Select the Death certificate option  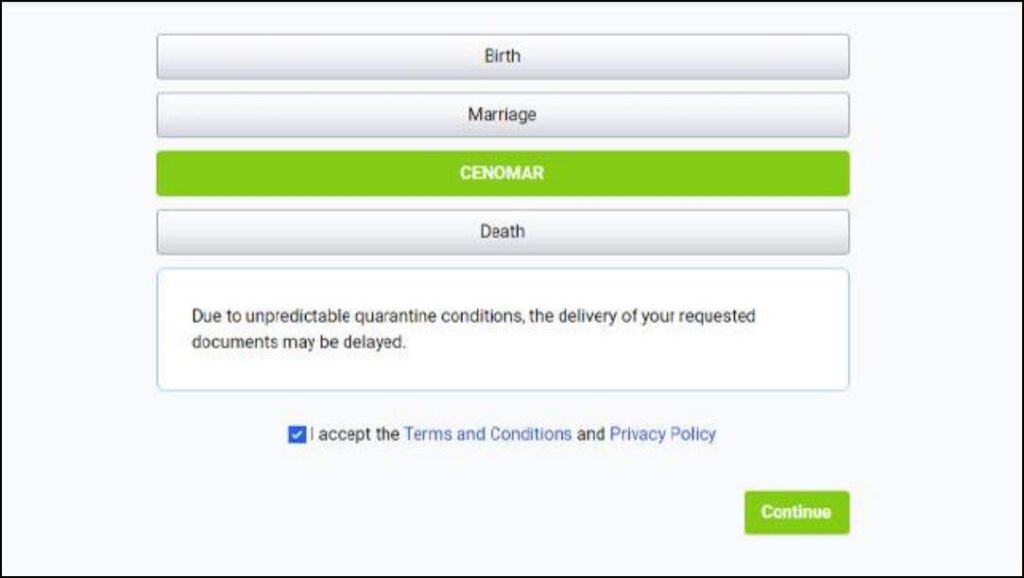(503, 232)
